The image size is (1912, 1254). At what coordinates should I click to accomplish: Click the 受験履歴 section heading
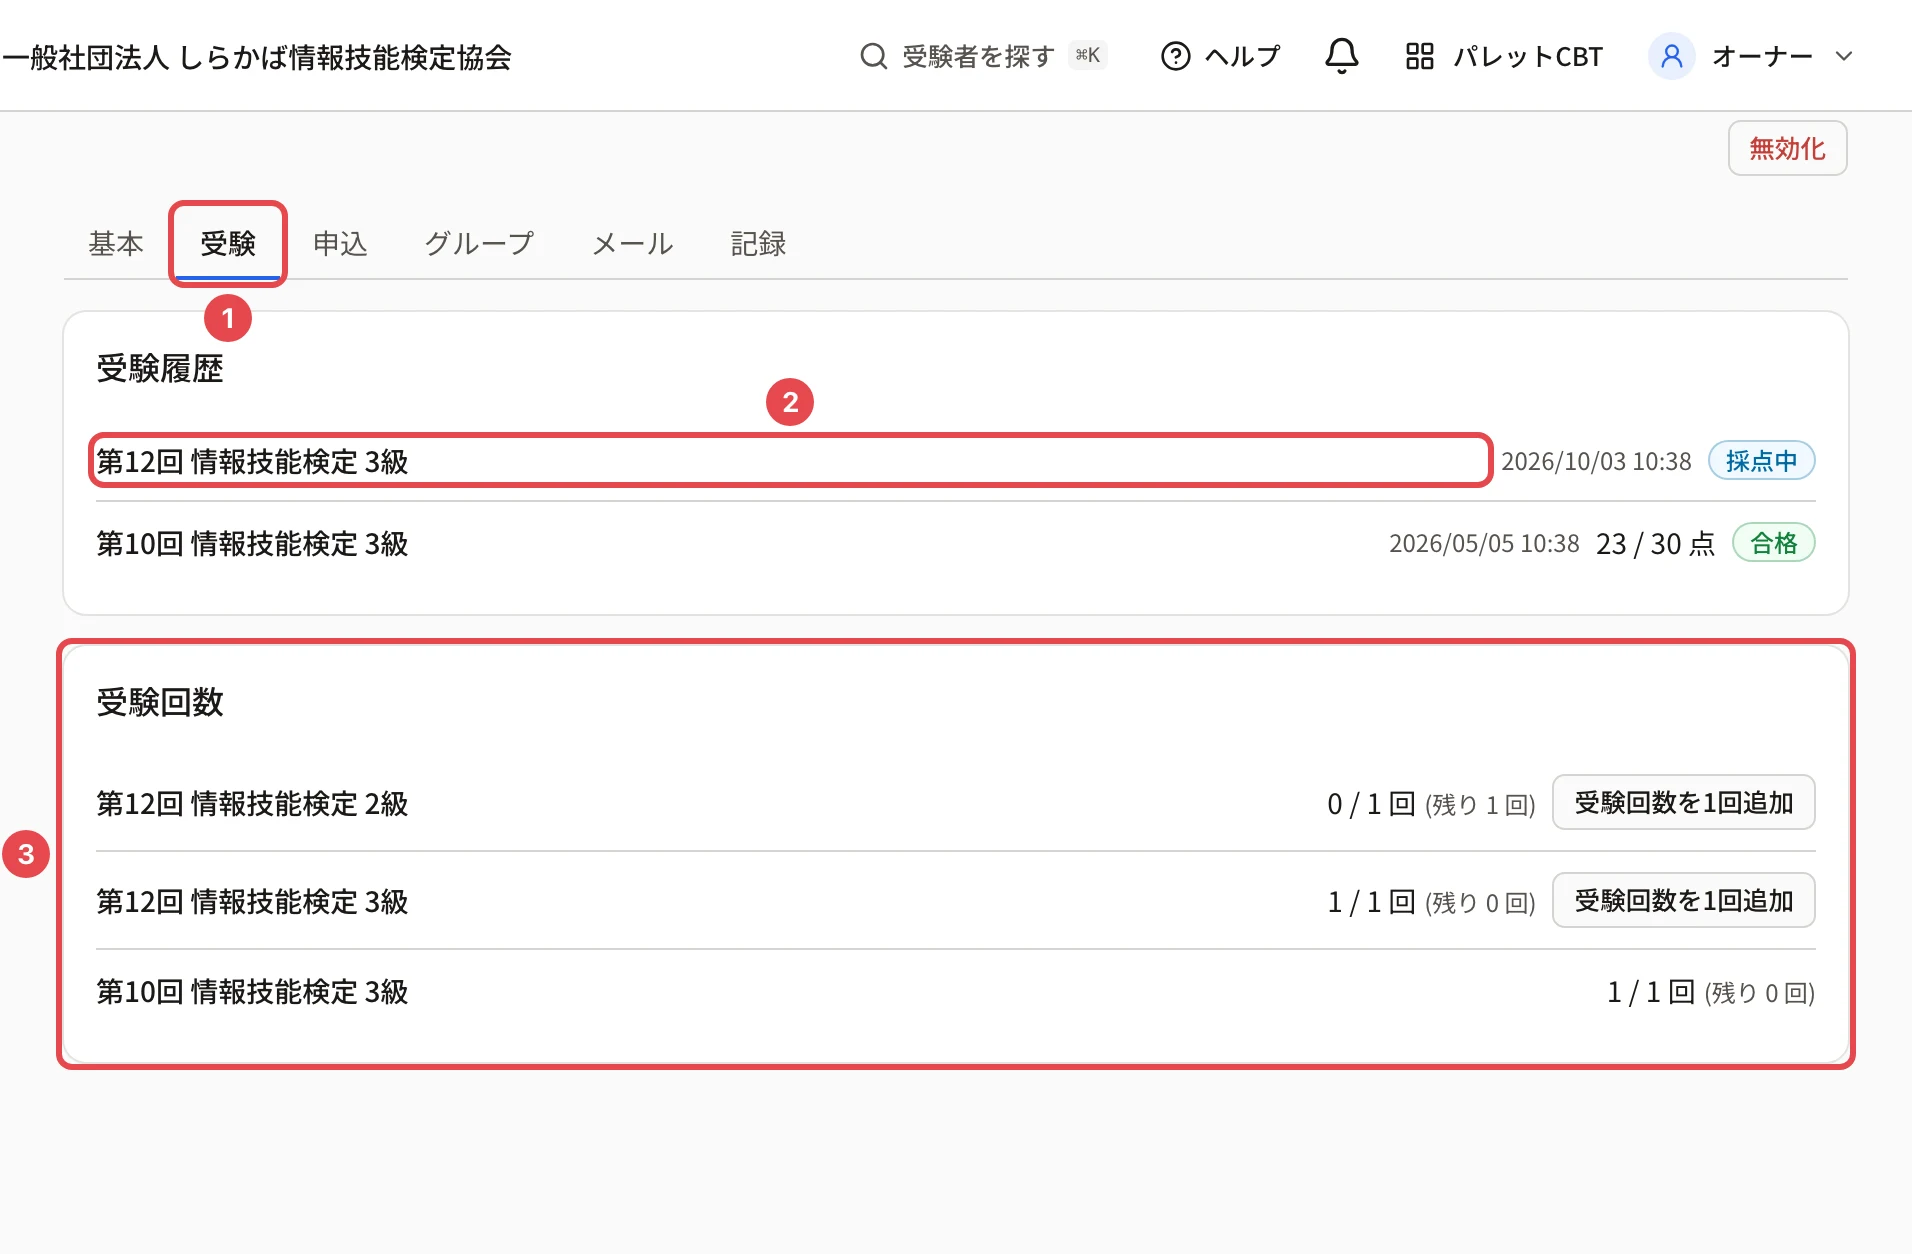160,369
